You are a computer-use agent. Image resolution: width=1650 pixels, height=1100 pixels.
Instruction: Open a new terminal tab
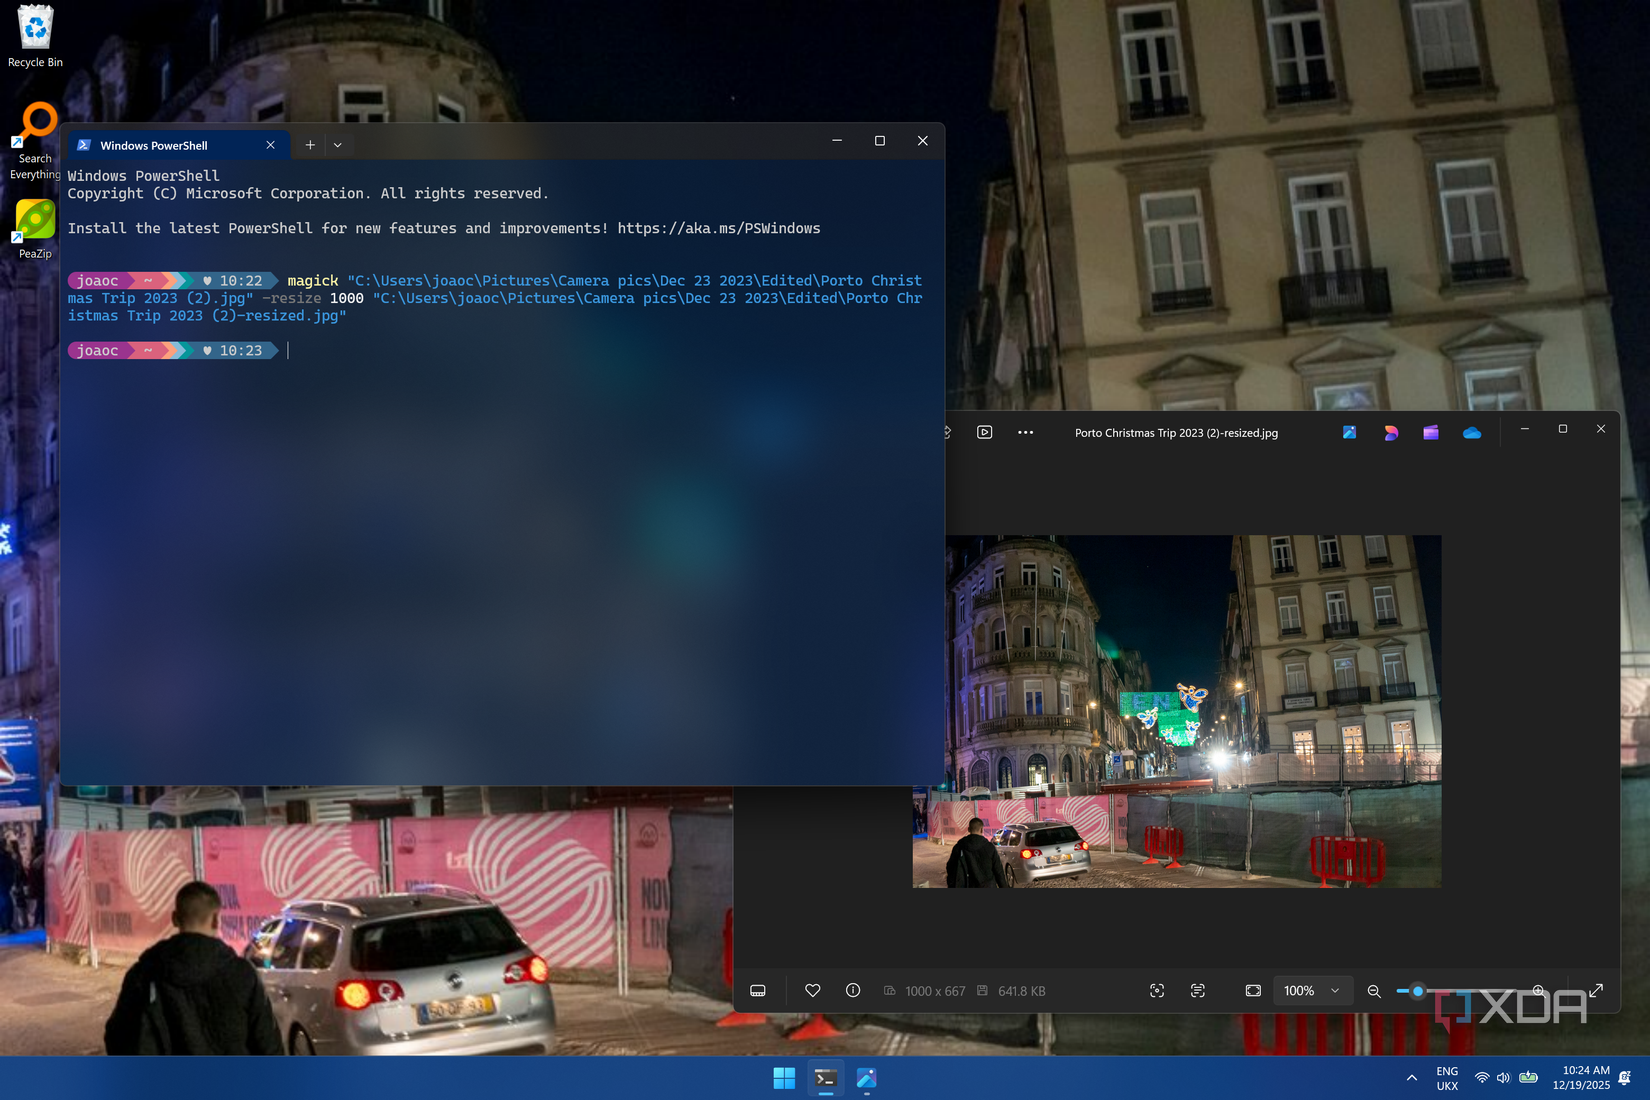[310, 144]
